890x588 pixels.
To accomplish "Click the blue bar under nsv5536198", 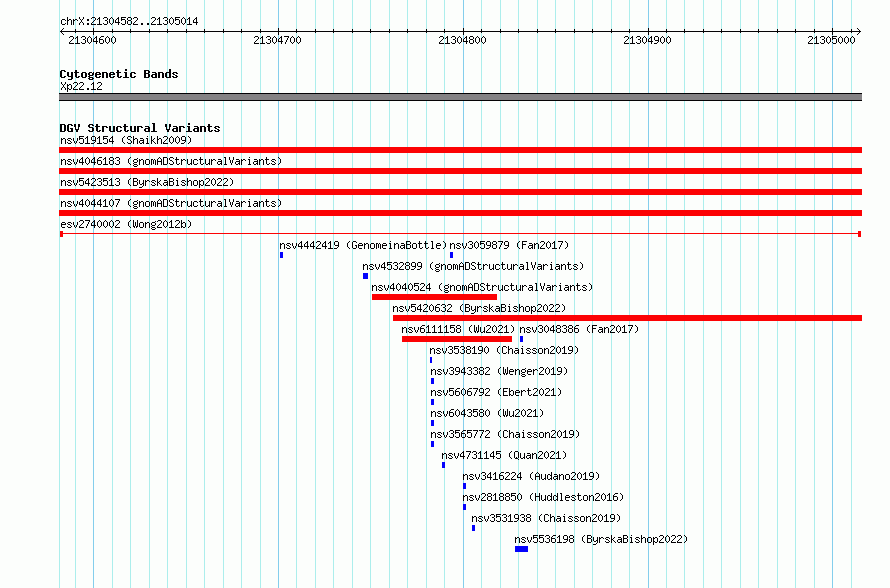I will [x=522, y=549].
